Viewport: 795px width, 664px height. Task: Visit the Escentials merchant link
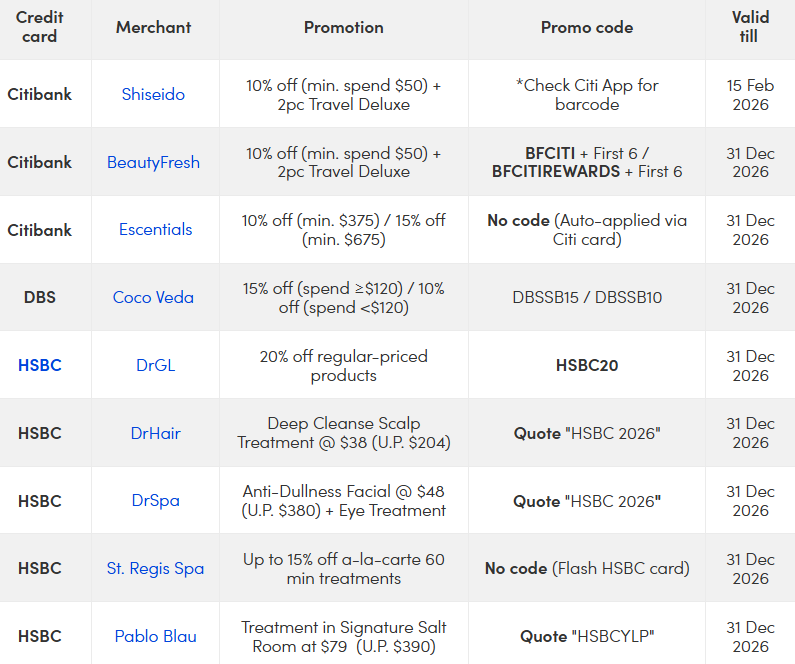click(x=155, y=230)
